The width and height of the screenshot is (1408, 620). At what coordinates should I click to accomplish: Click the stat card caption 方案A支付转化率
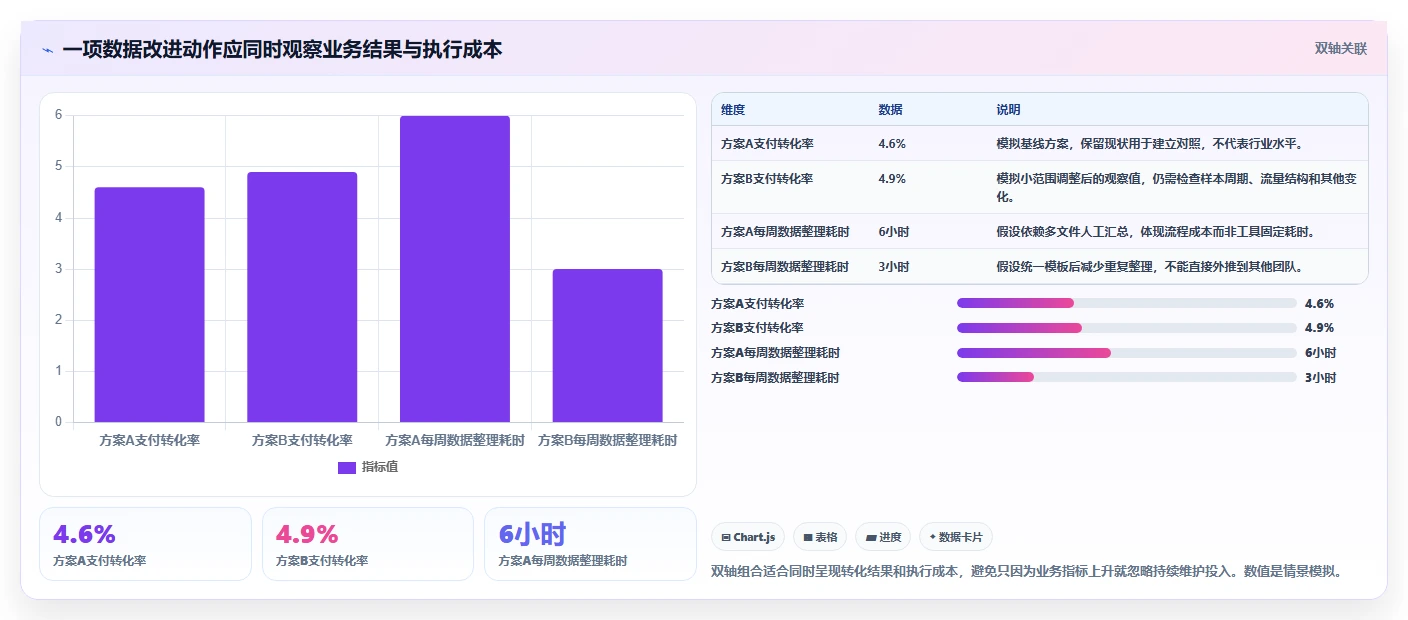click(100, 561)
